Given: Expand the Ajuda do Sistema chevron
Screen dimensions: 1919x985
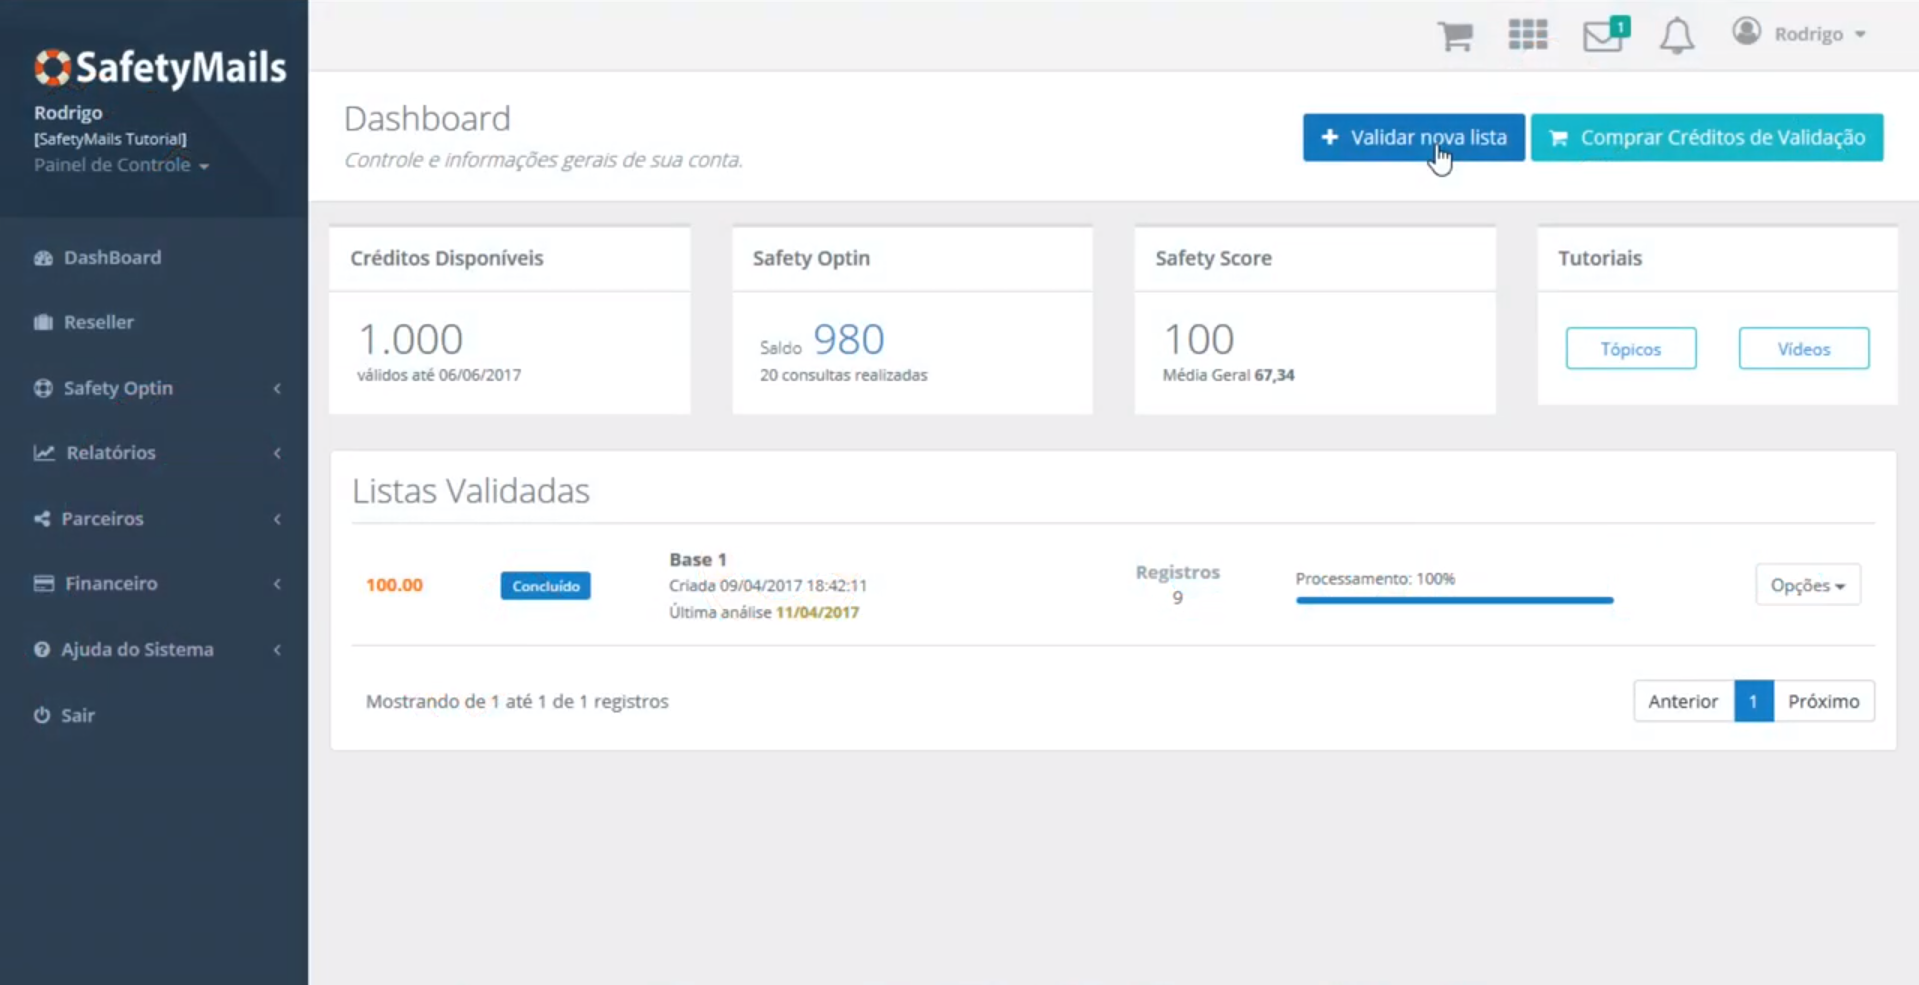Looking at the screenshot, I should [x=277, y=650].
